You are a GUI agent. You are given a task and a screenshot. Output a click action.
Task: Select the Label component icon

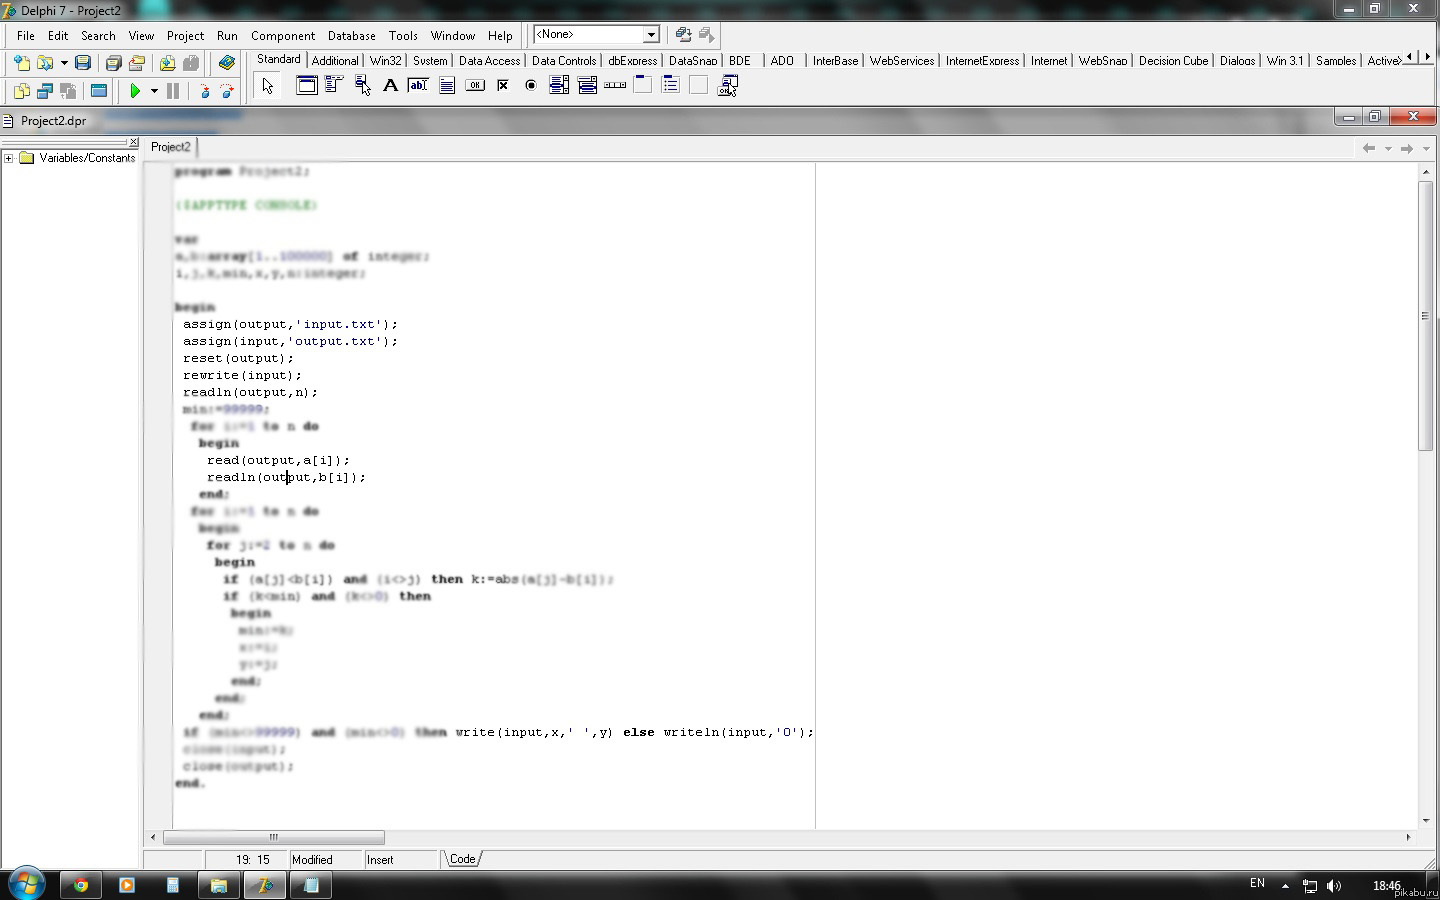pos(390,86)
